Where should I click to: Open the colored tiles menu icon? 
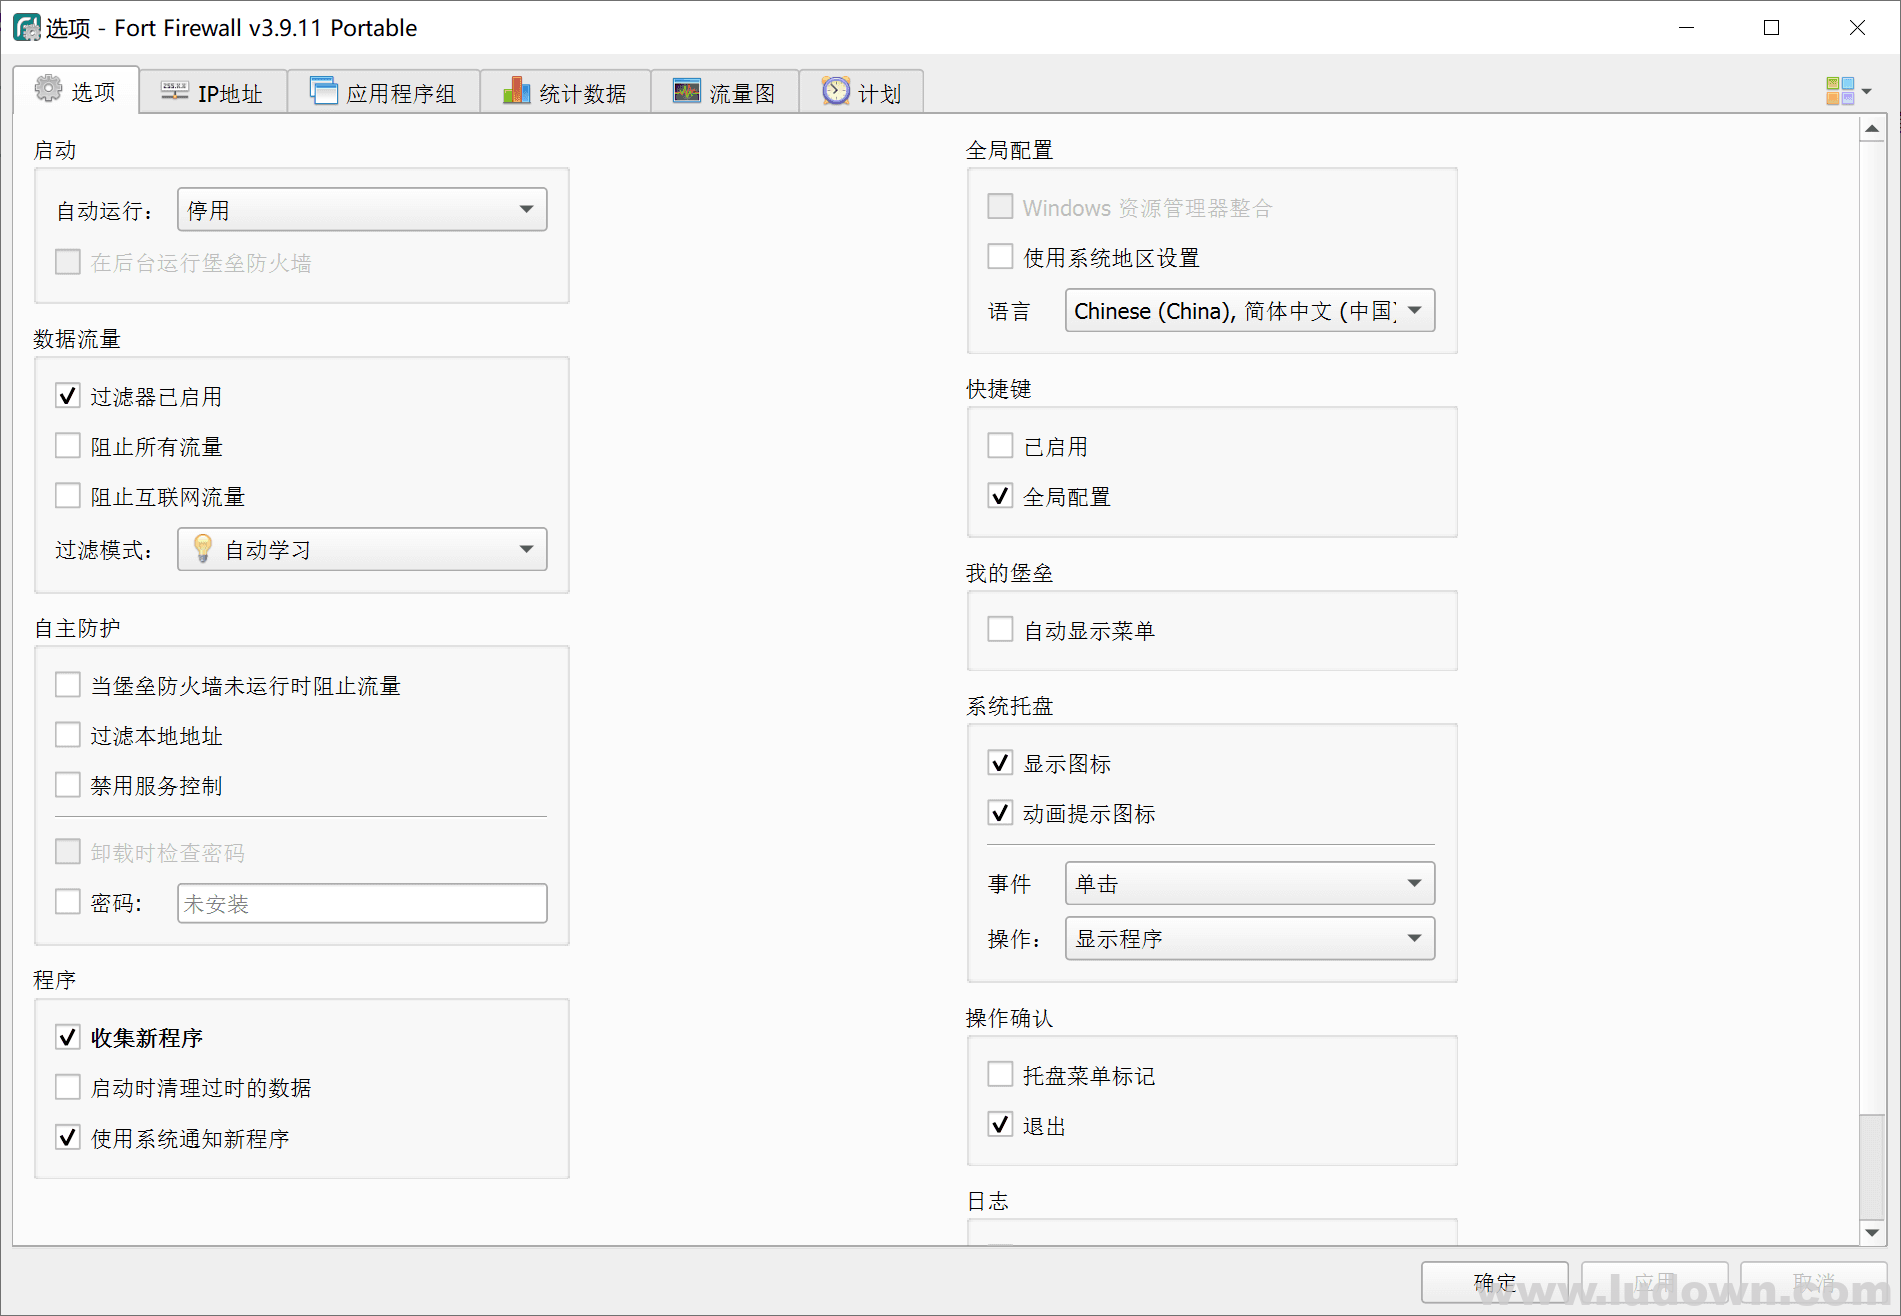point(1840,91)
